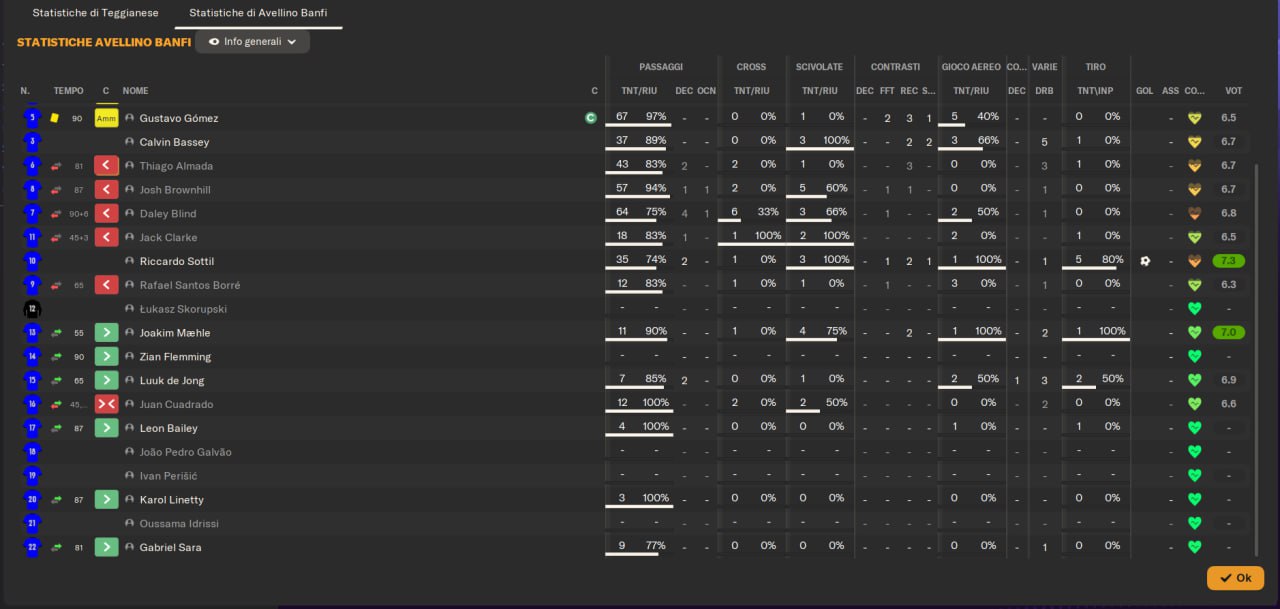Open the Info generali view dropdown
Screen dimensions: 1280x609
253,42
